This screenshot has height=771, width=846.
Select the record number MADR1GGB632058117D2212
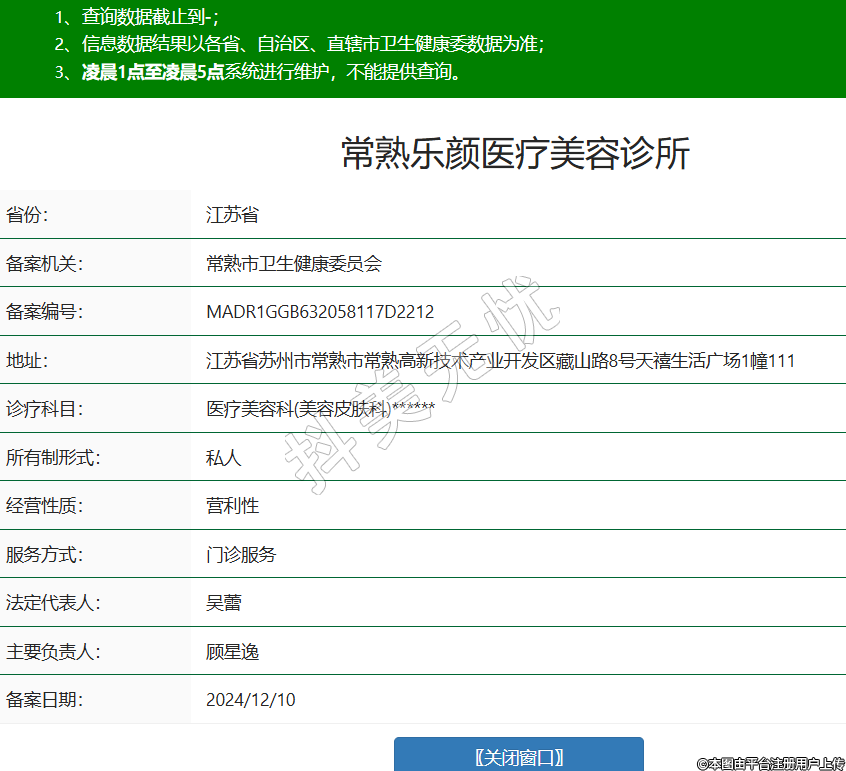tap(320, 312)
